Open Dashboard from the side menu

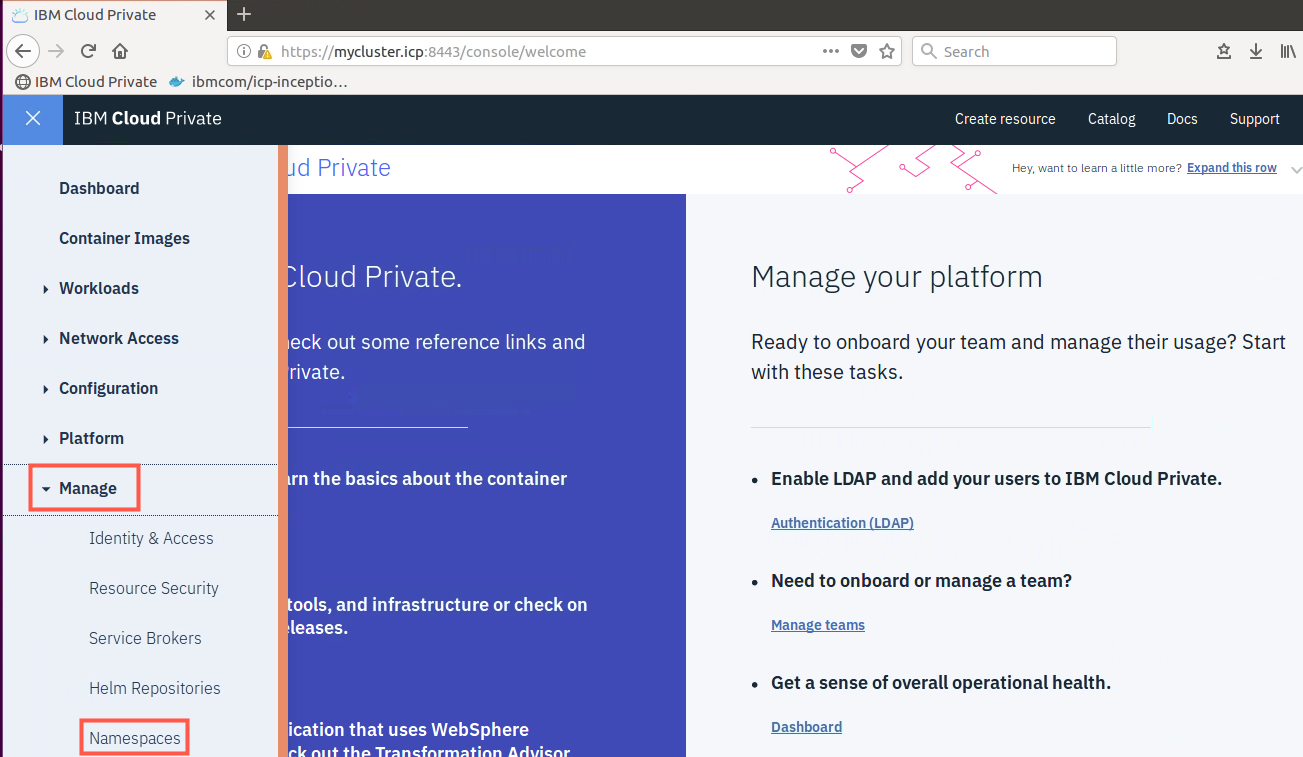tap(99, 188)
